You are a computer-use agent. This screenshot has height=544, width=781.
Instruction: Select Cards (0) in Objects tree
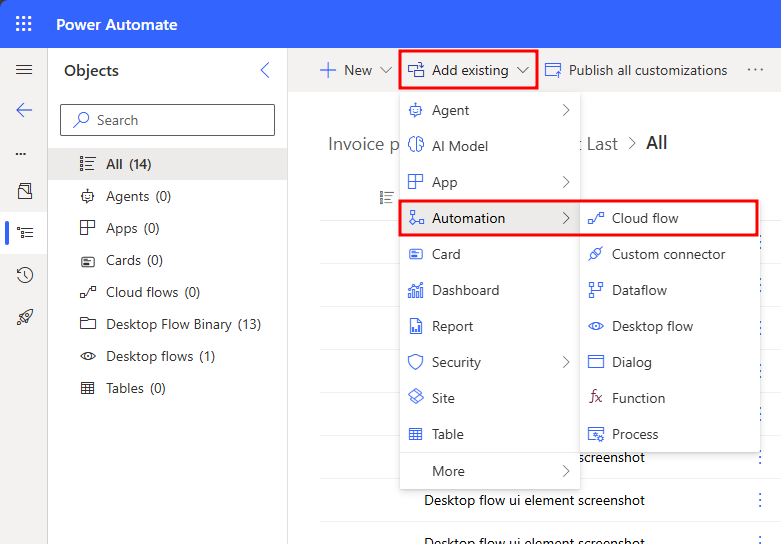coord(167,260)
